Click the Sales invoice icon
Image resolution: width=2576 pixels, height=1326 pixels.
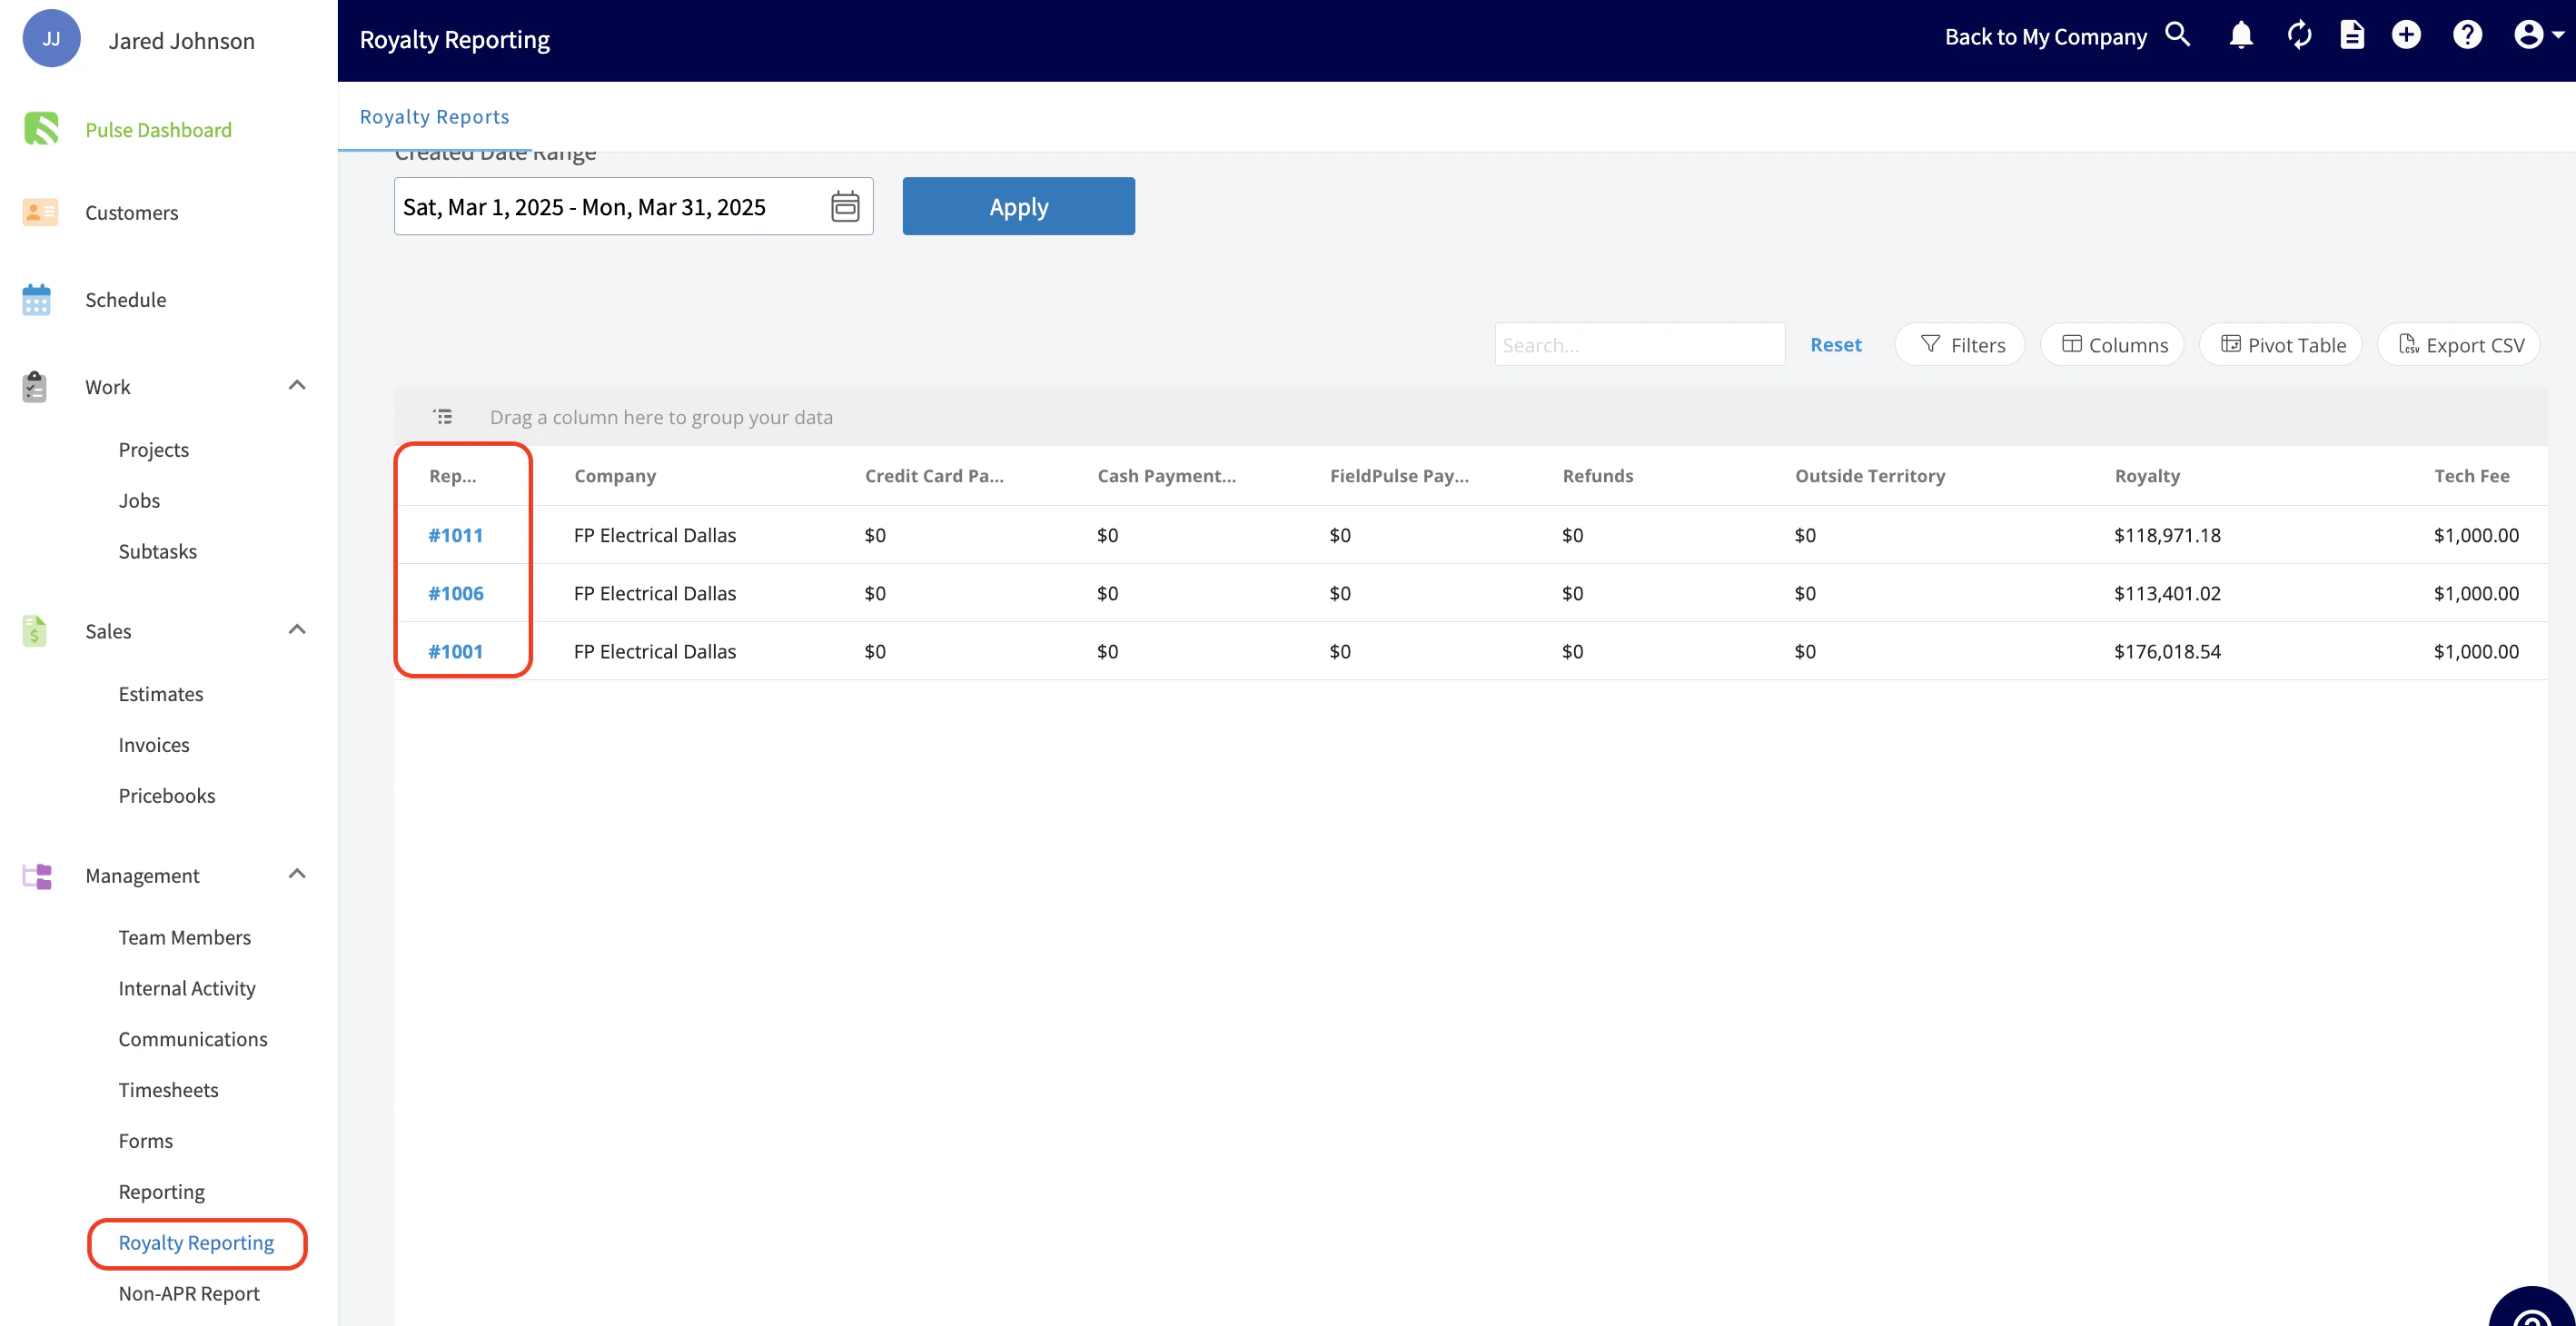click(34, 631)
